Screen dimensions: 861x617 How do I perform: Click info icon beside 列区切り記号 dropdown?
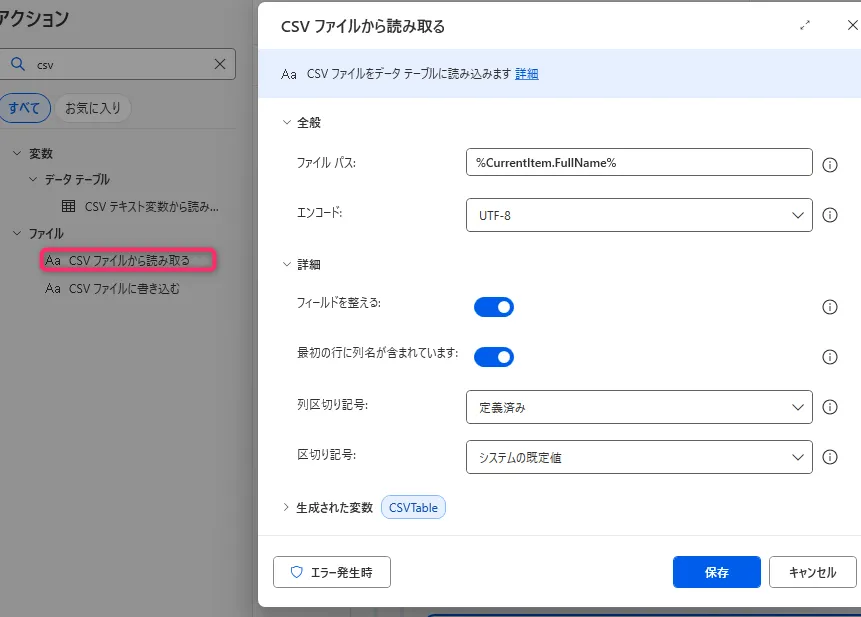pos(829,407)
